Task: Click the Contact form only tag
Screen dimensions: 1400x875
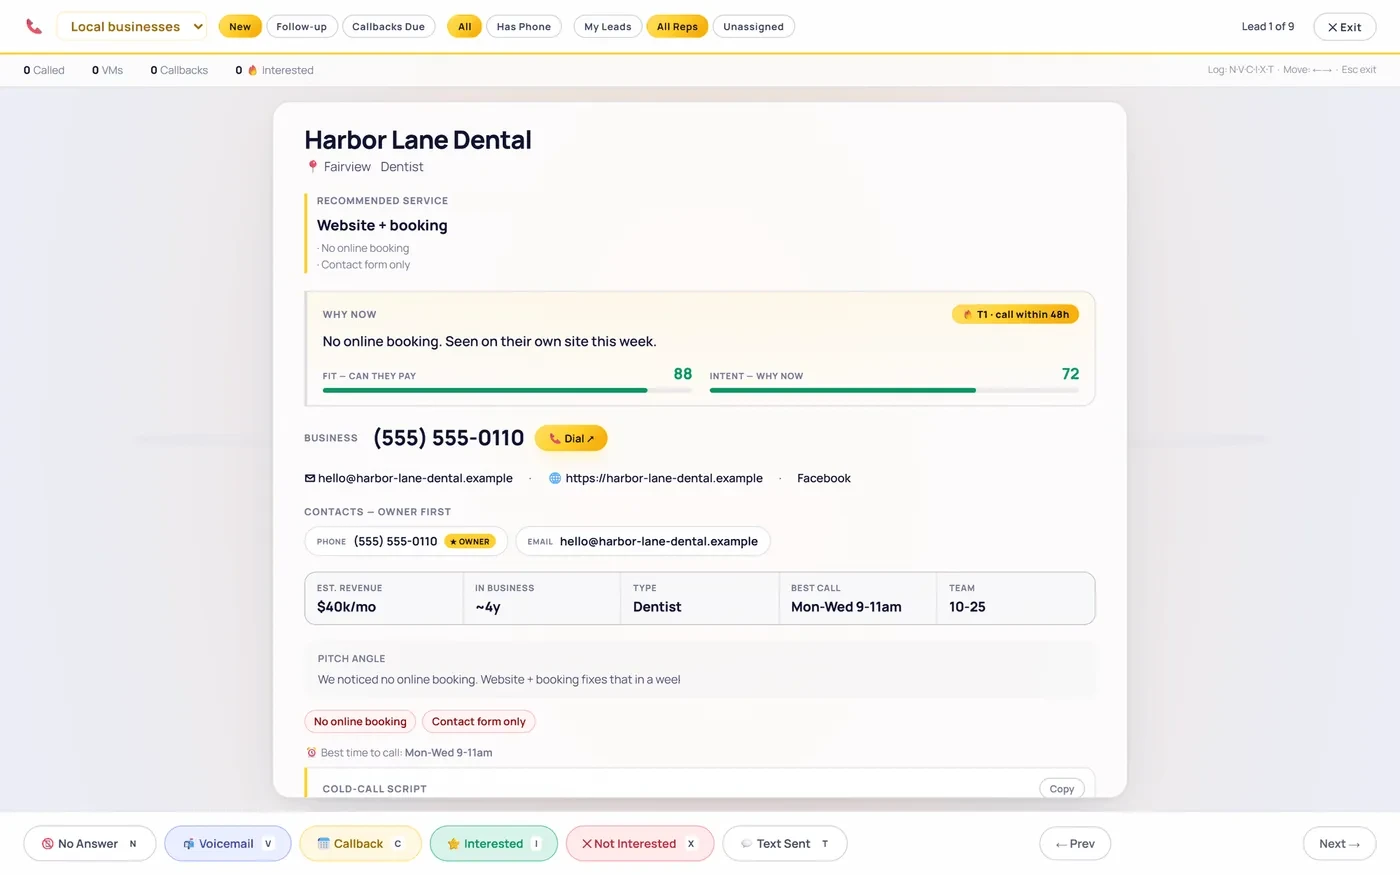Action: click(x=479, y=722)
